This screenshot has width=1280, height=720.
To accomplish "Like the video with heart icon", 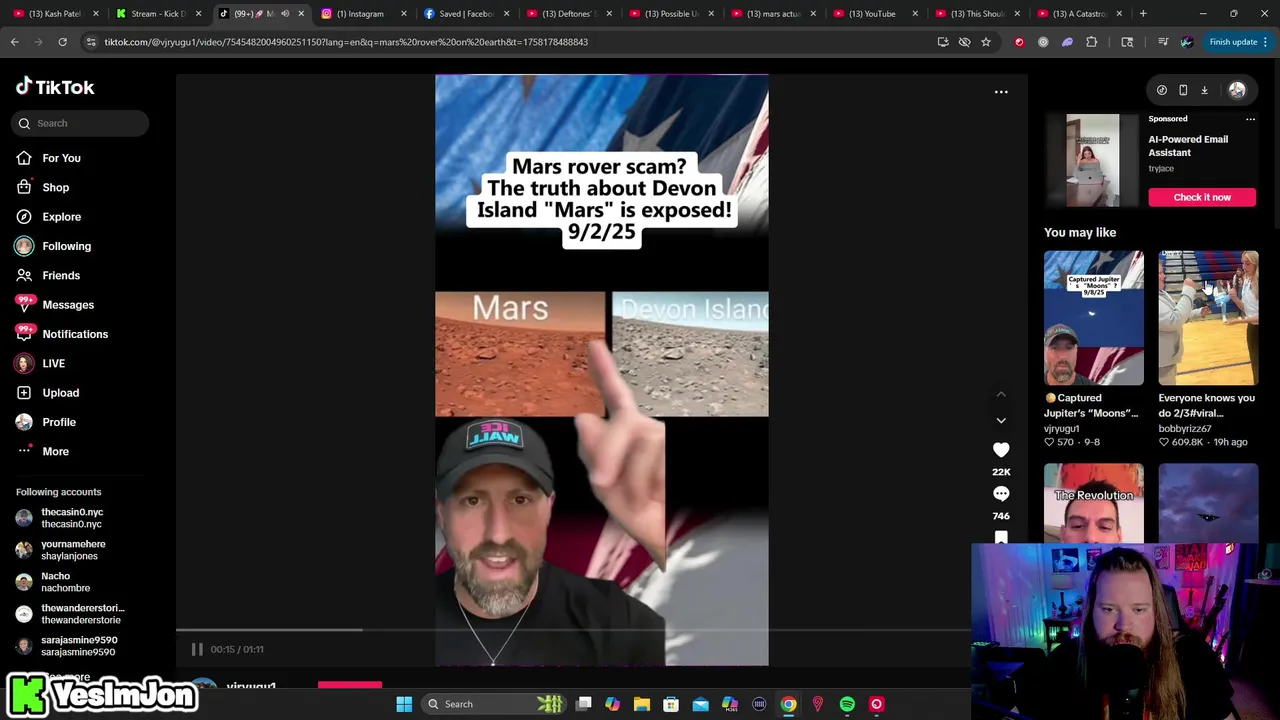I will coord(1001,450).
